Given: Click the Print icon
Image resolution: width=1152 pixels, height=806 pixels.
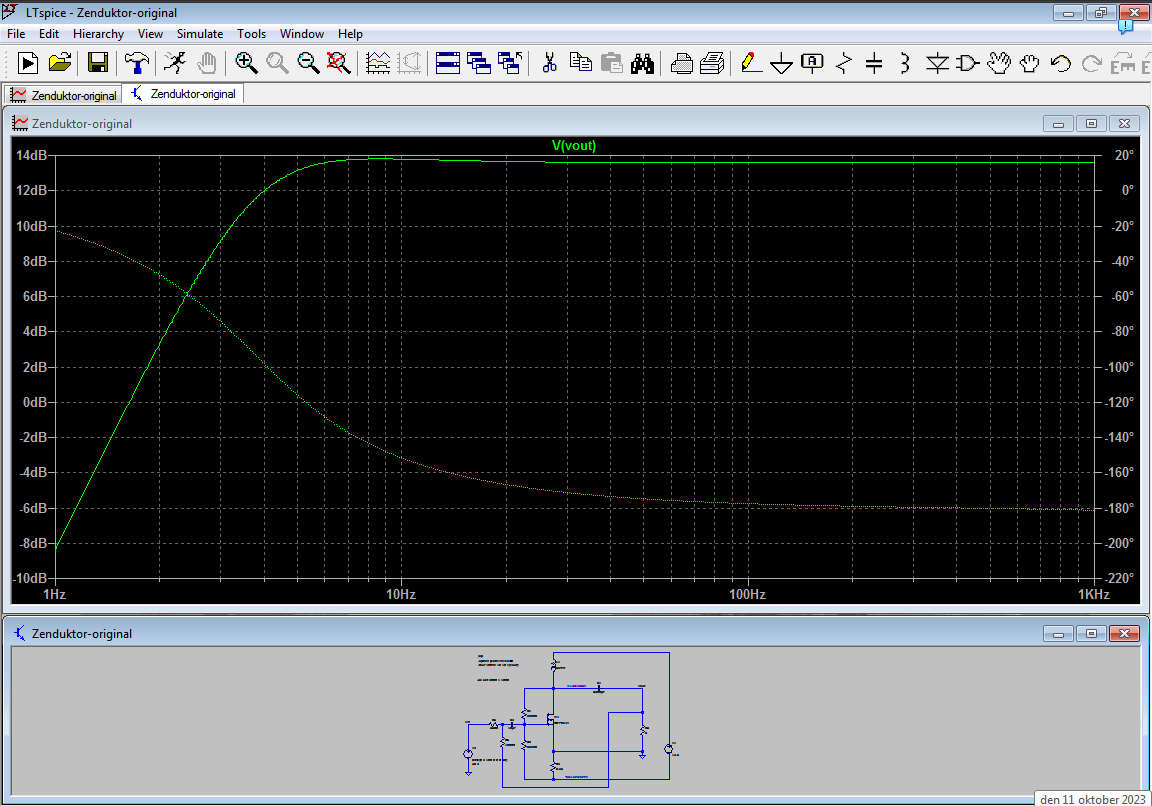Looking at the screenshot, I should pos(682,63).
